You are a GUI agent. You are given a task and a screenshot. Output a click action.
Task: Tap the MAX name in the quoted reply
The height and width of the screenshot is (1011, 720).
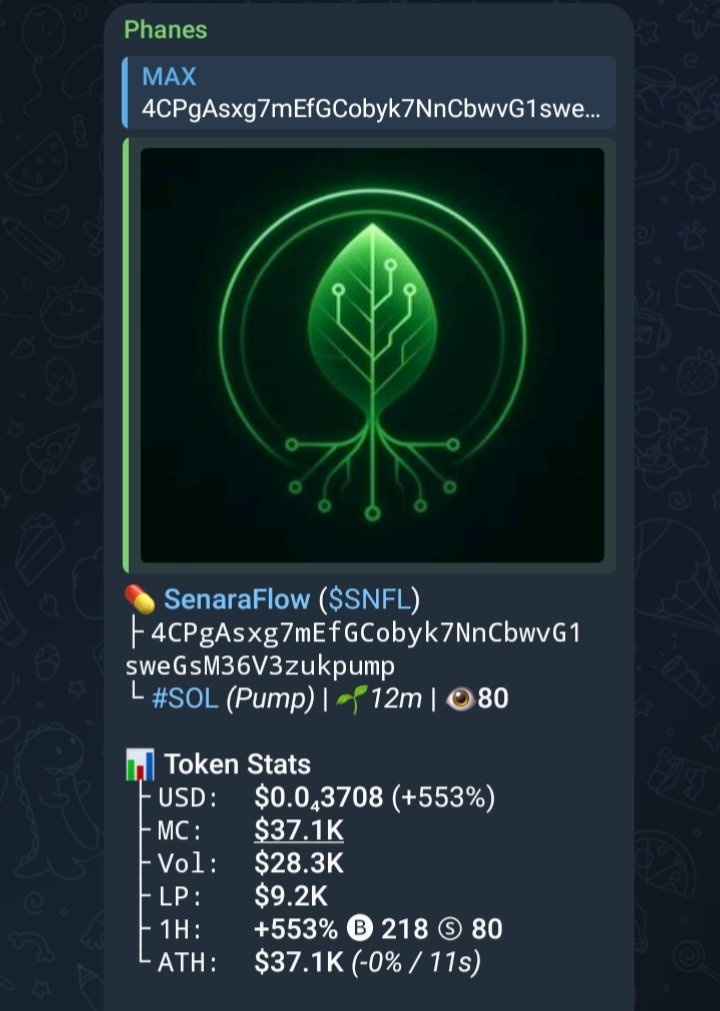pyautogui.click(x=169, y=77)
